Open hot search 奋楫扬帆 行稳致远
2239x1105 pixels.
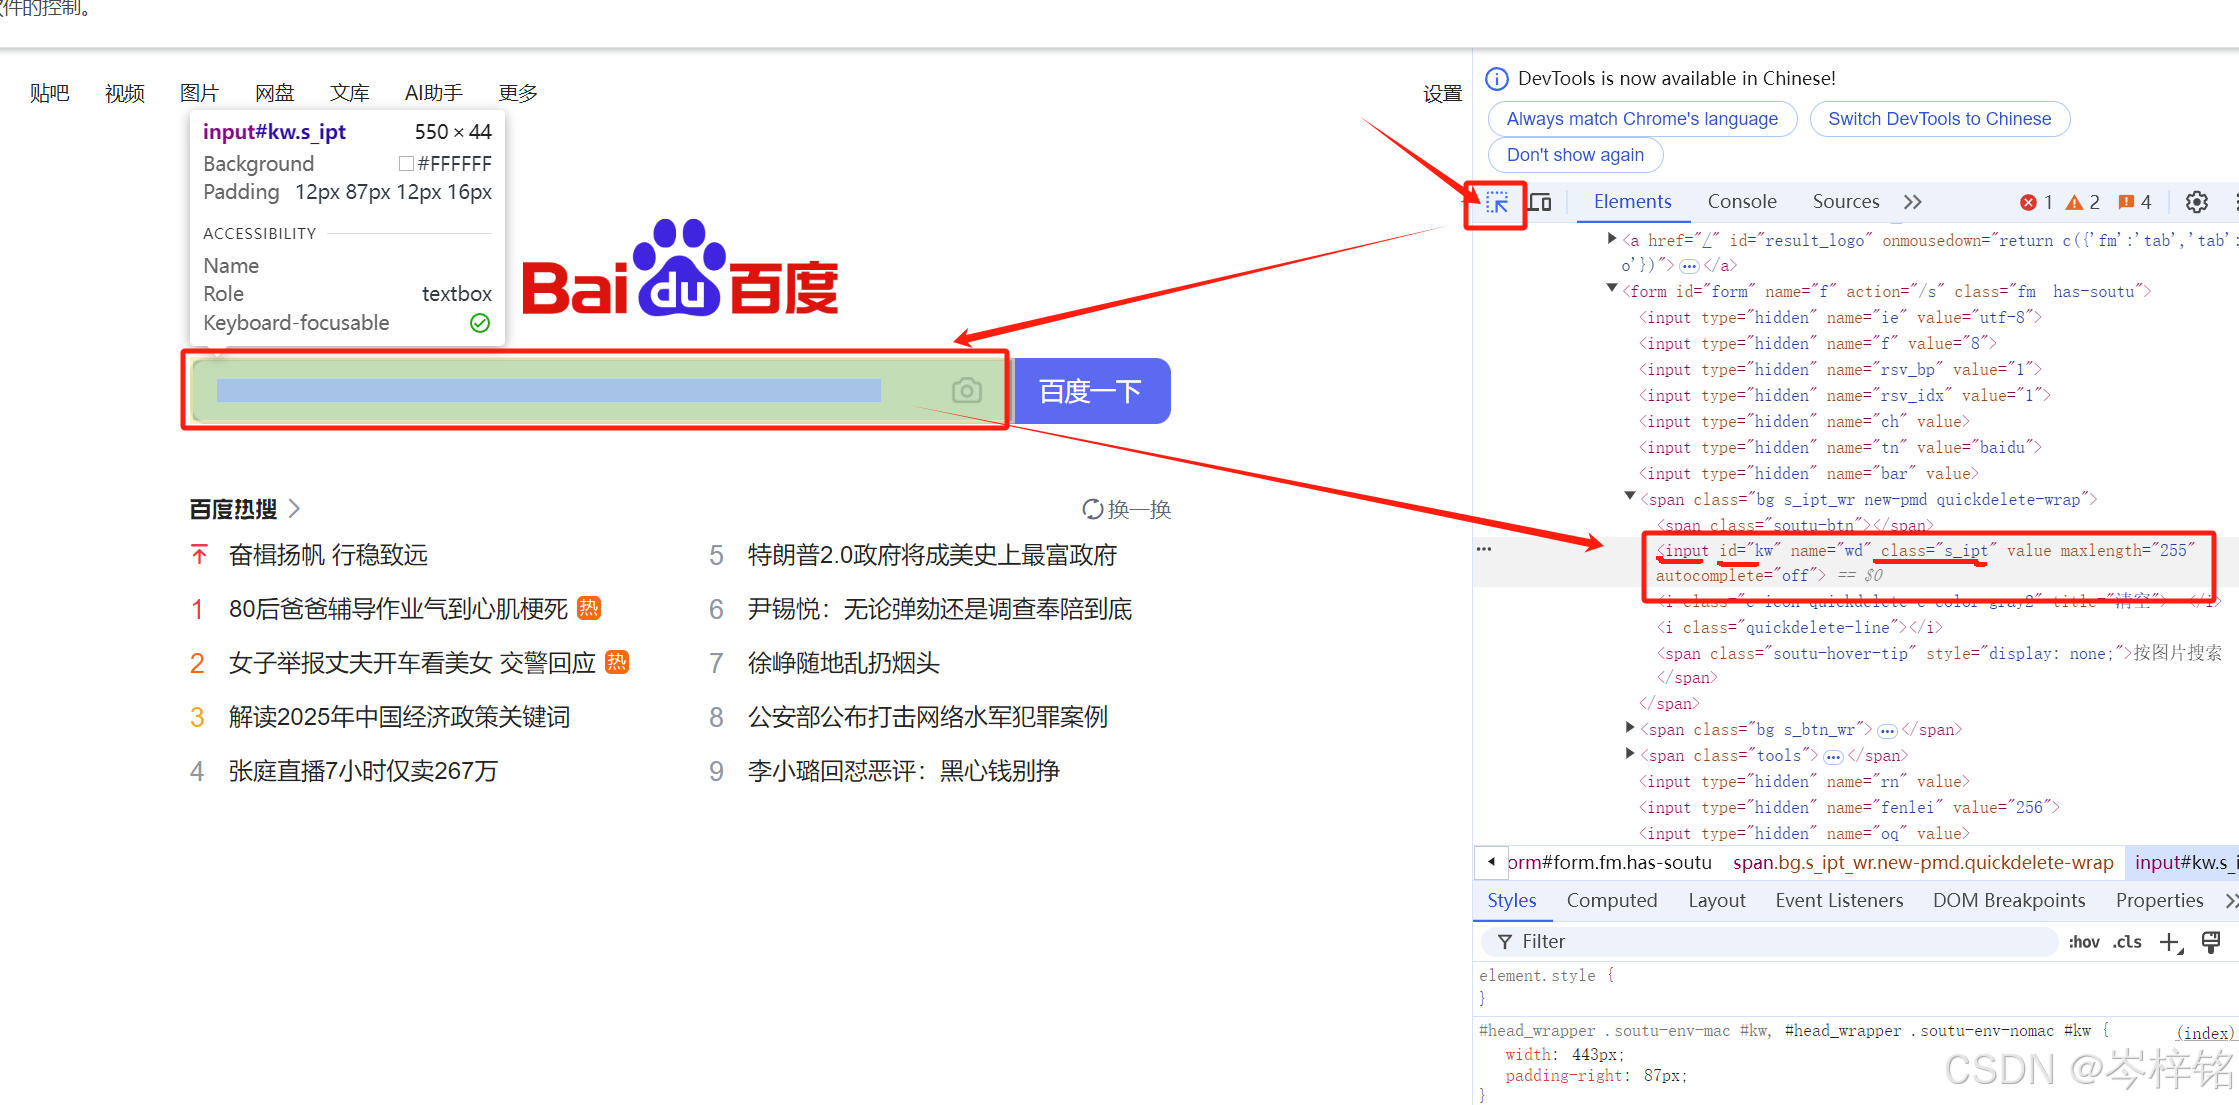[x=328, y=556]
